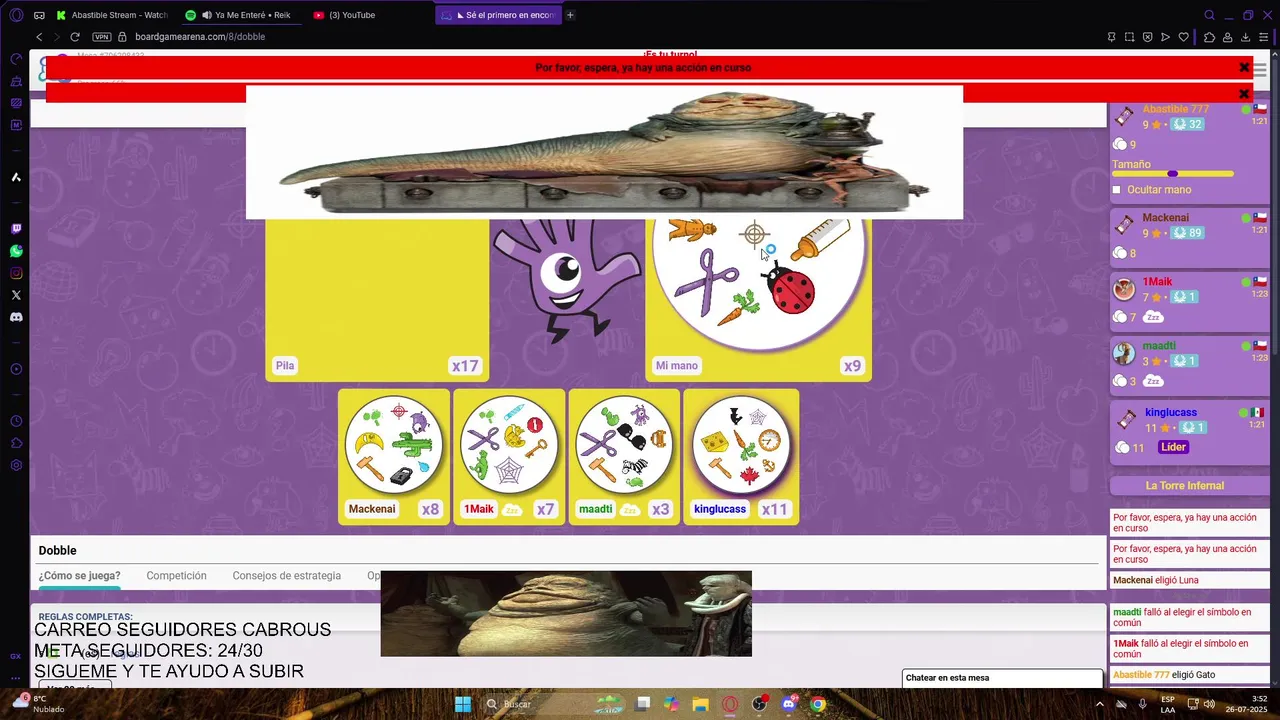Open browser tab search magnifier

pyautogui.click(x=1209, y=15)
